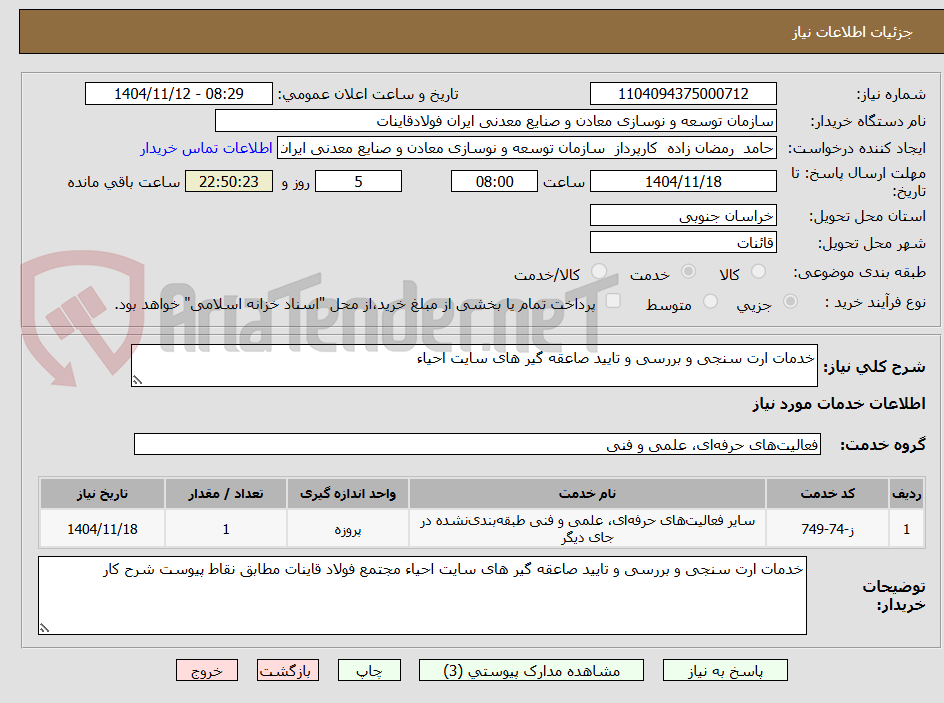Click the ردیف column header
Image resolution: width=944 pixels, height=703 pixels.
(907, 494)
